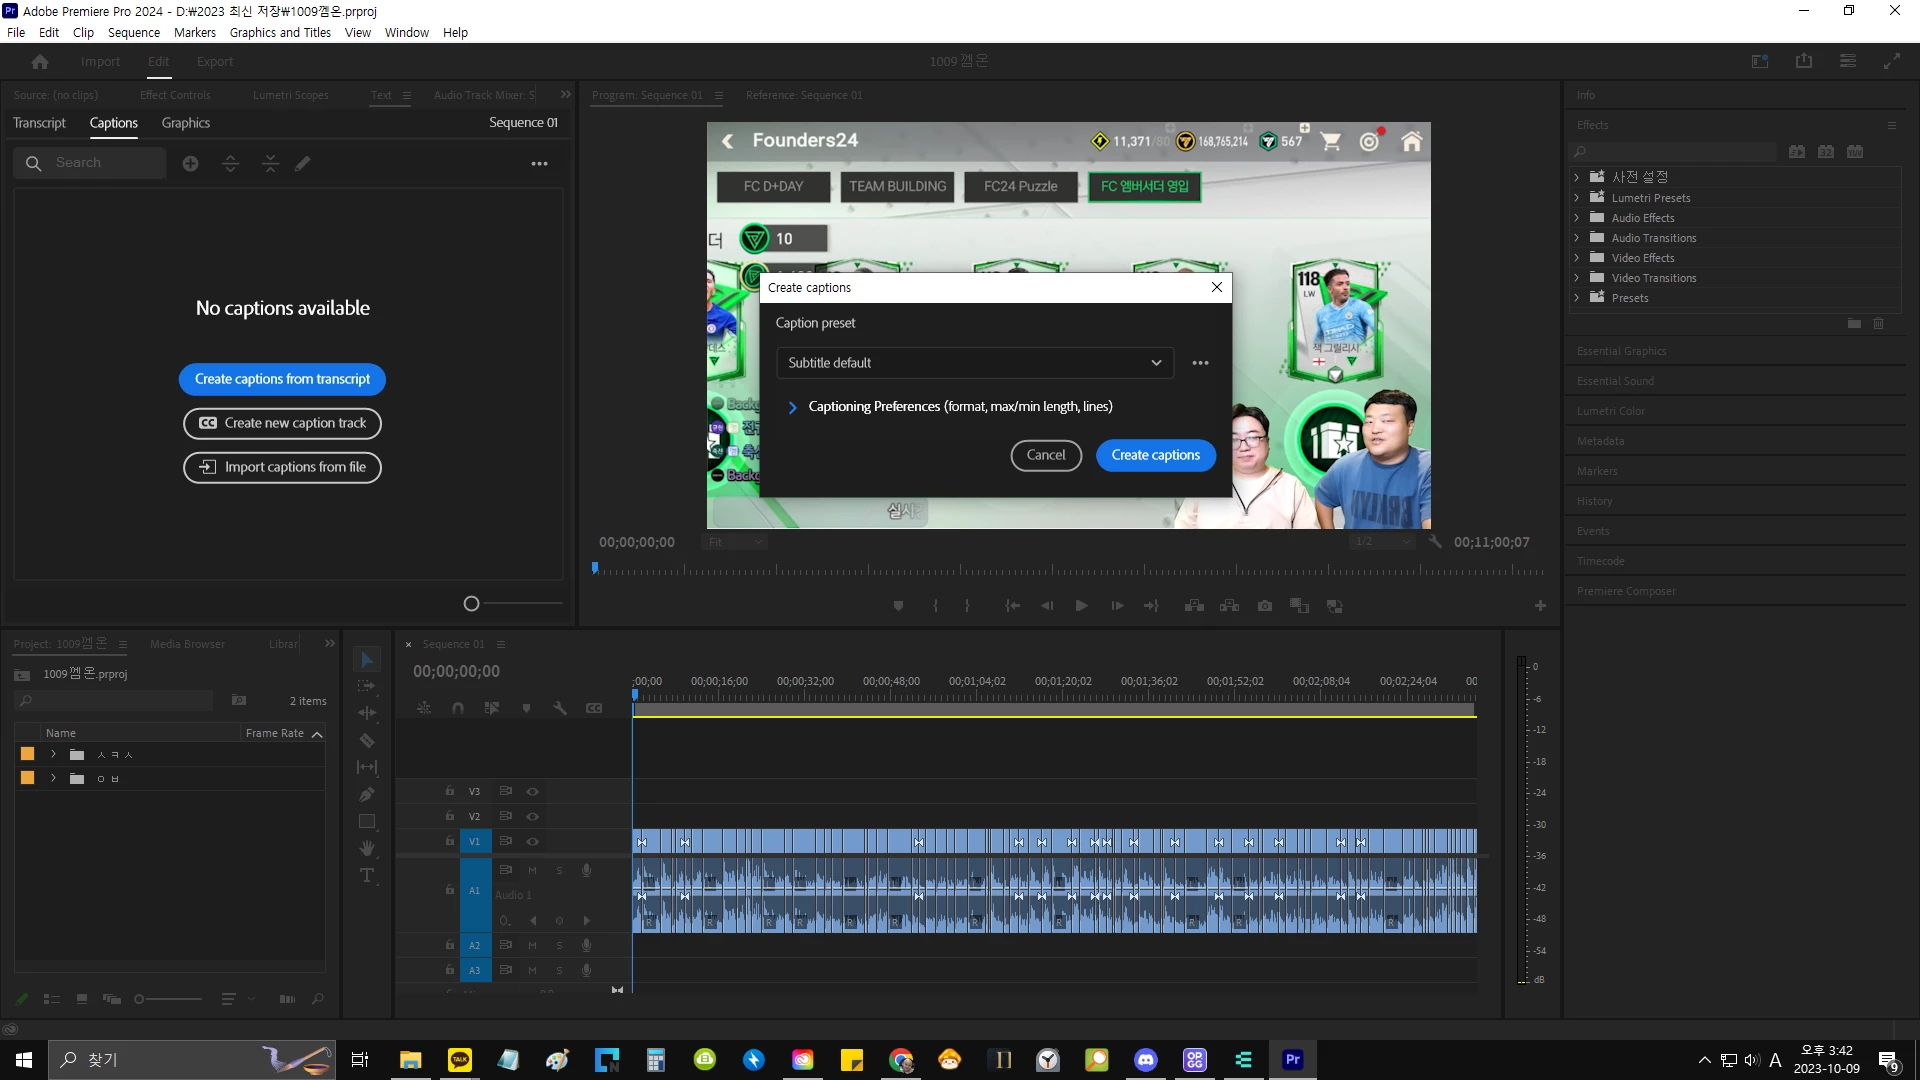Click the add caption segment plus icon
1920x1080 pixels.
pos(190,163)
